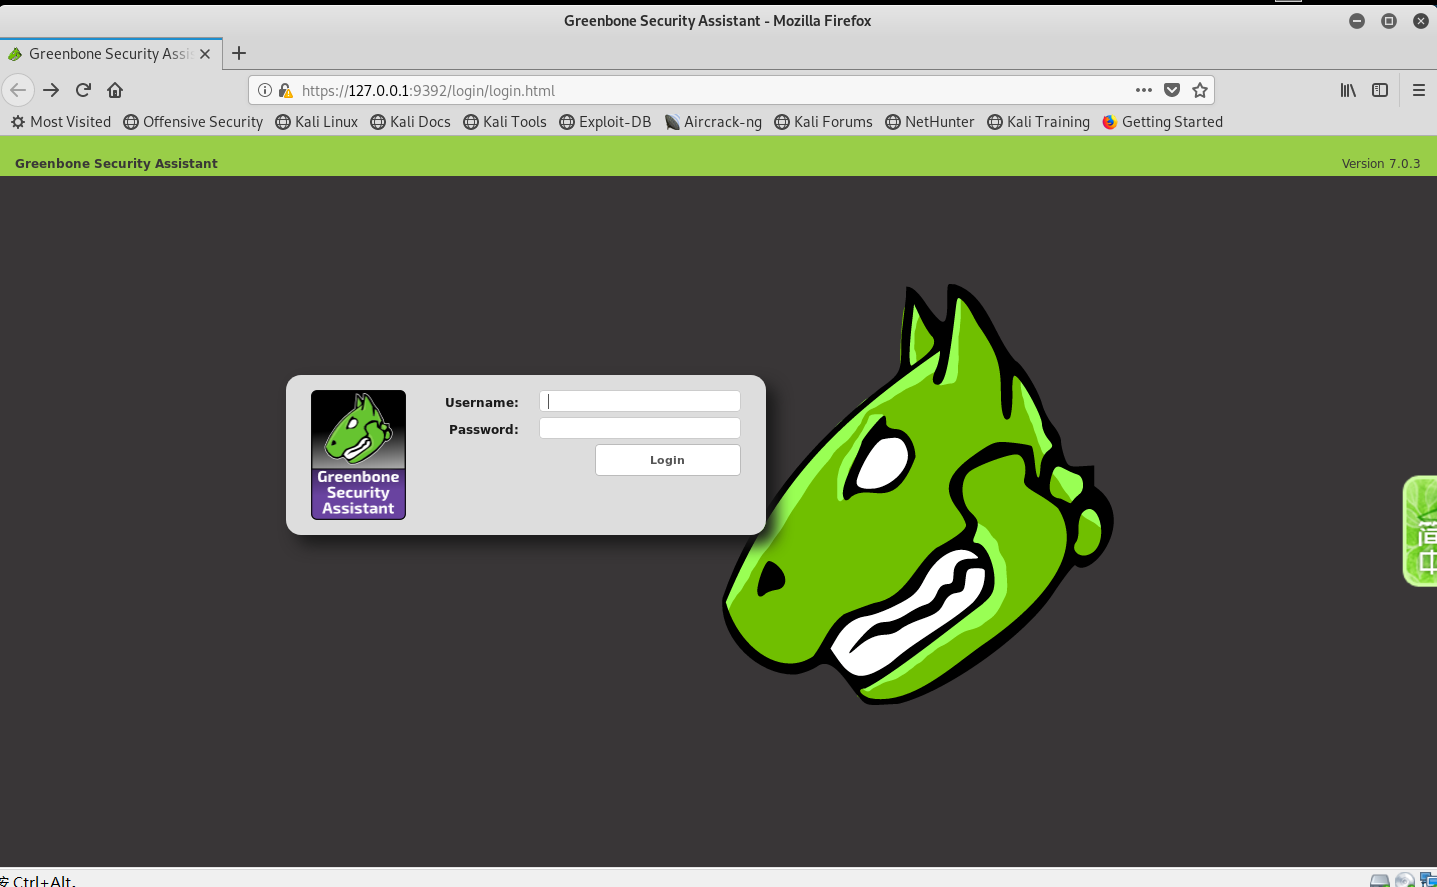Open the Firefox hamburger menu
Image resolution: width=1437 pixels, height=887 pixels.
[1418, 90]
